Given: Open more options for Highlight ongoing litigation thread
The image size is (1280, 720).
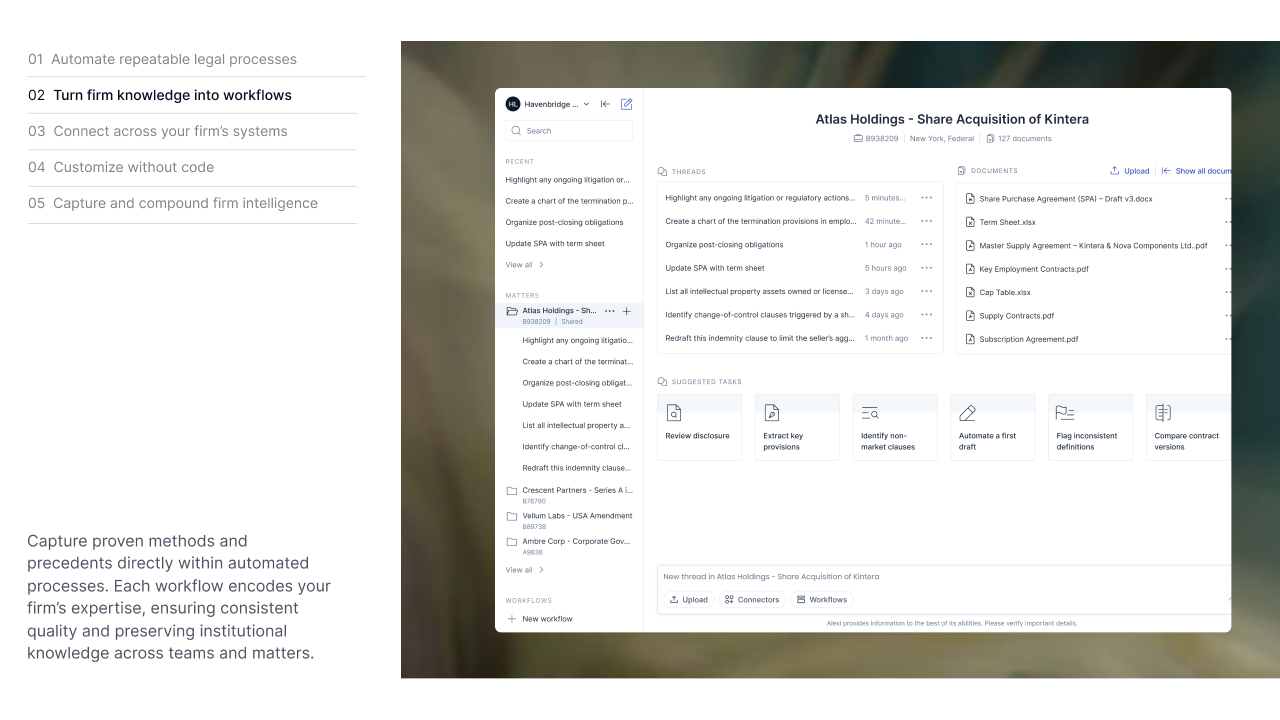Looking at the screenshot, I should coord(926,198).
